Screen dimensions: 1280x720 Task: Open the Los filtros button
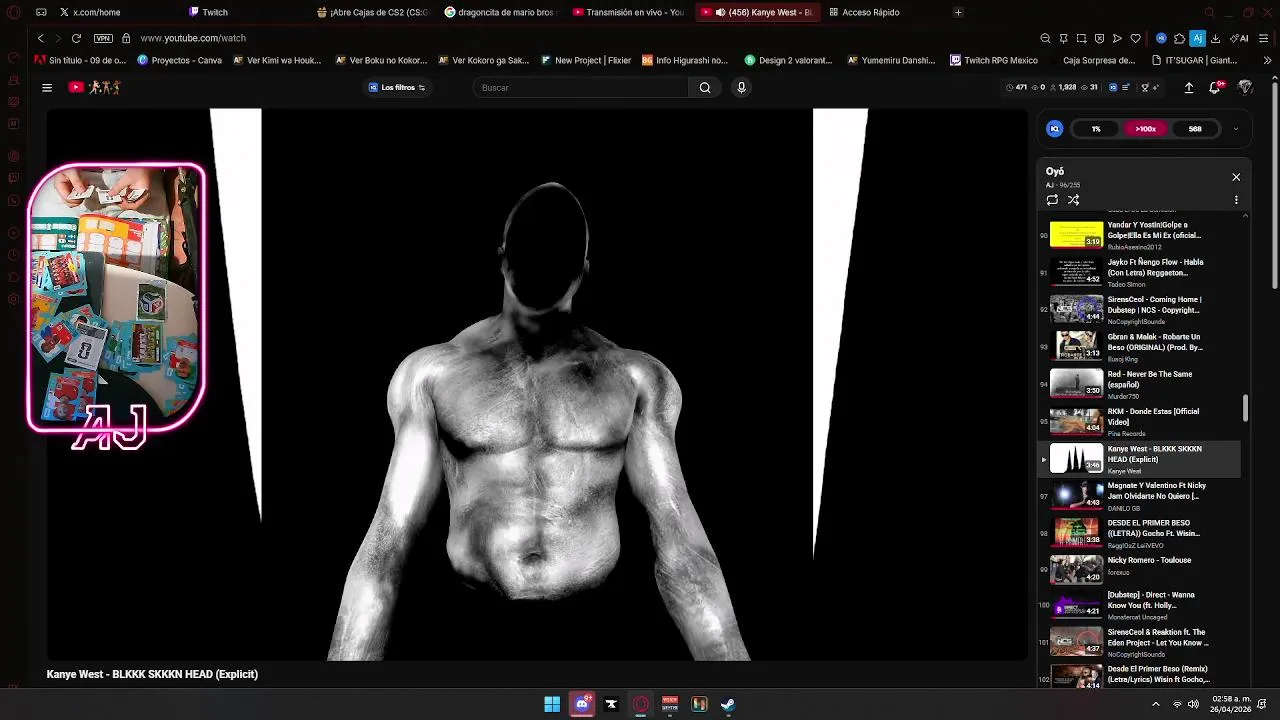(397, 88)
